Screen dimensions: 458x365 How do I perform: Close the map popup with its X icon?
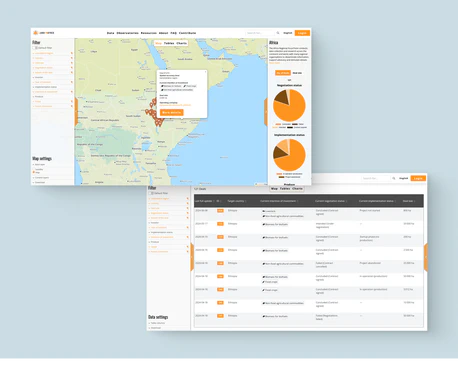tap(205, 72)
